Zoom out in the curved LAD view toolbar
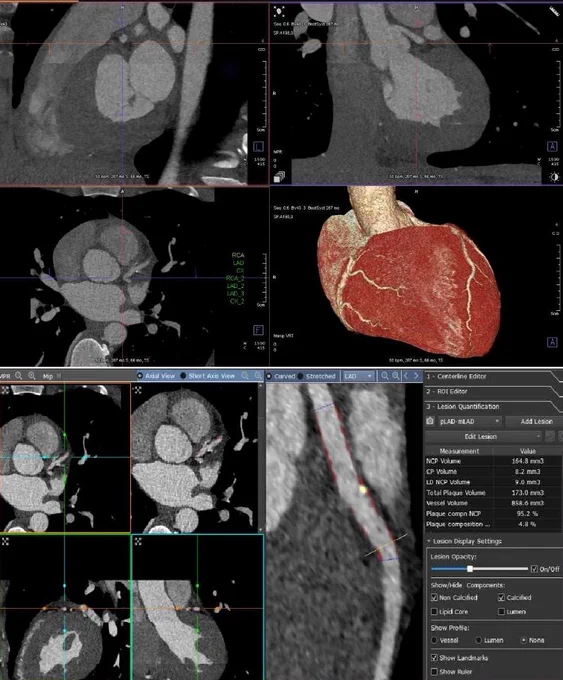 coord(385,376)
